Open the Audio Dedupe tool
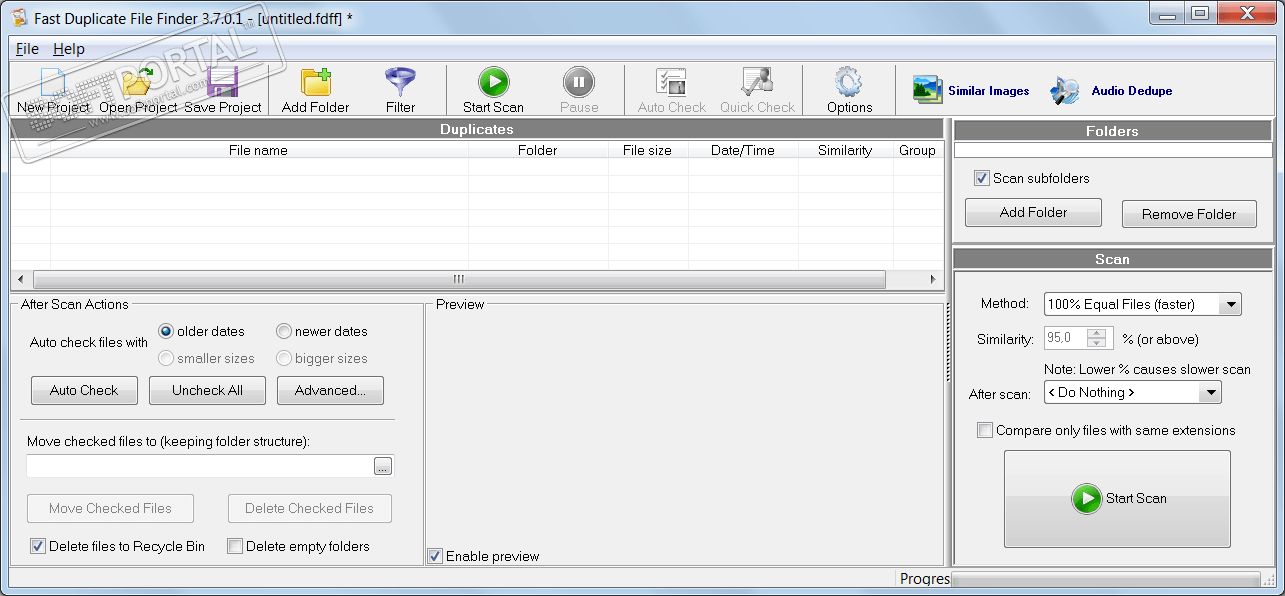Screen dimensions: 1285x596 coord(1111,90)
